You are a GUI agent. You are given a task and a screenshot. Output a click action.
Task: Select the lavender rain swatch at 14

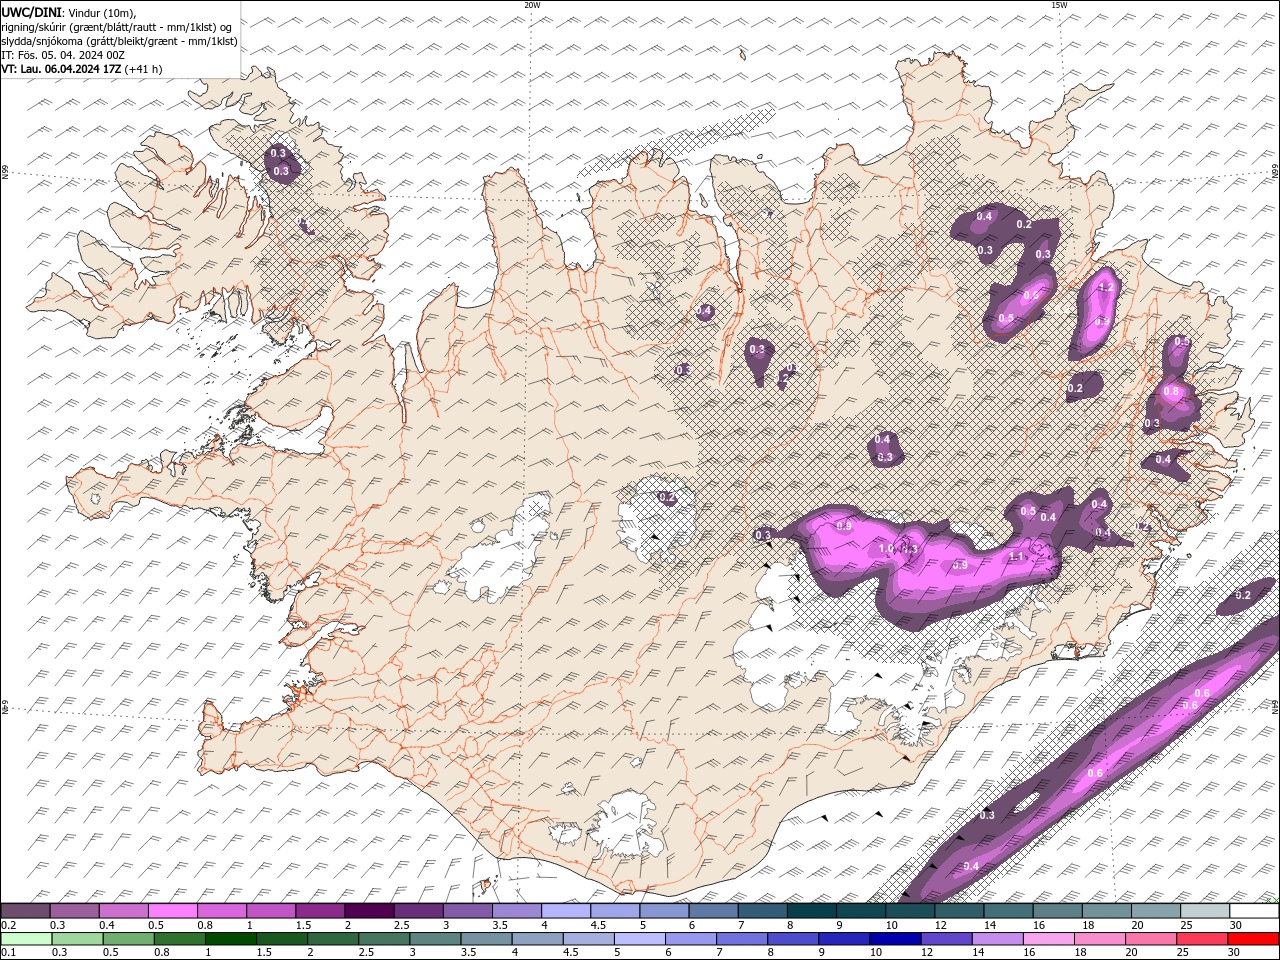pos(997,939)
